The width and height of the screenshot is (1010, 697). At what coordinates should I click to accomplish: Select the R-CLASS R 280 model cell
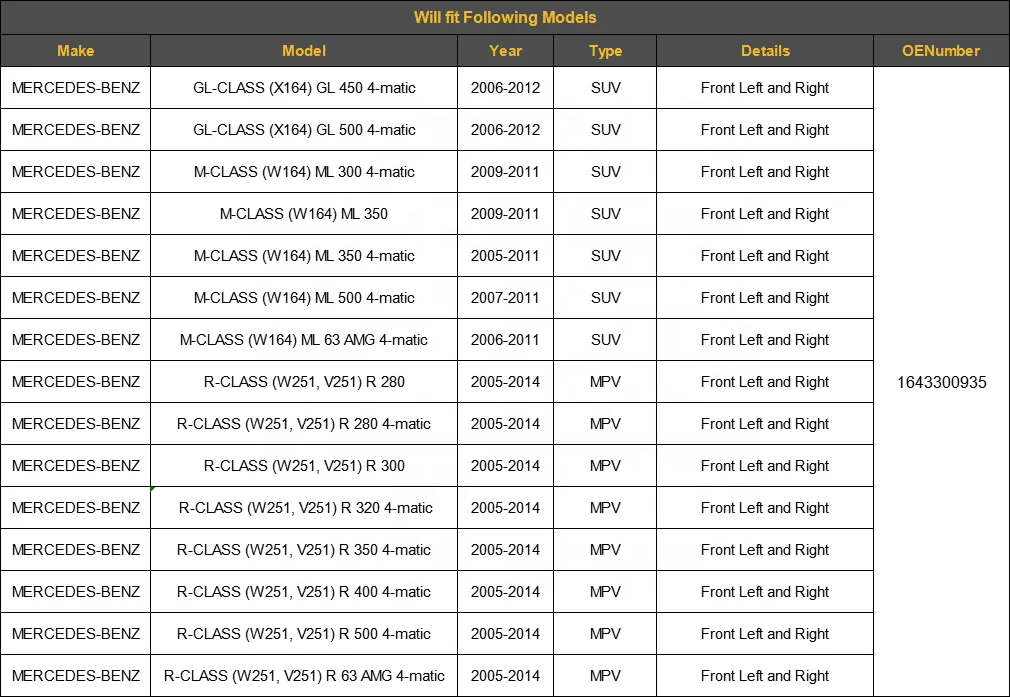click(x=304, y=382)
